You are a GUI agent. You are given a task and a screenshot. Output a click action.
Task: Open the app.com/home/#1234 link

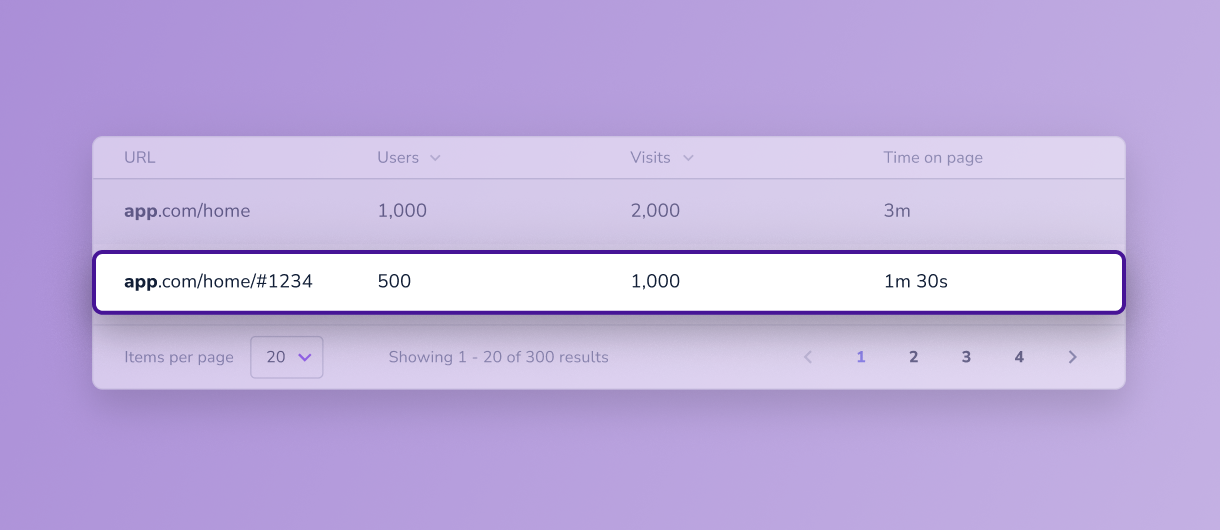point(218,282)
